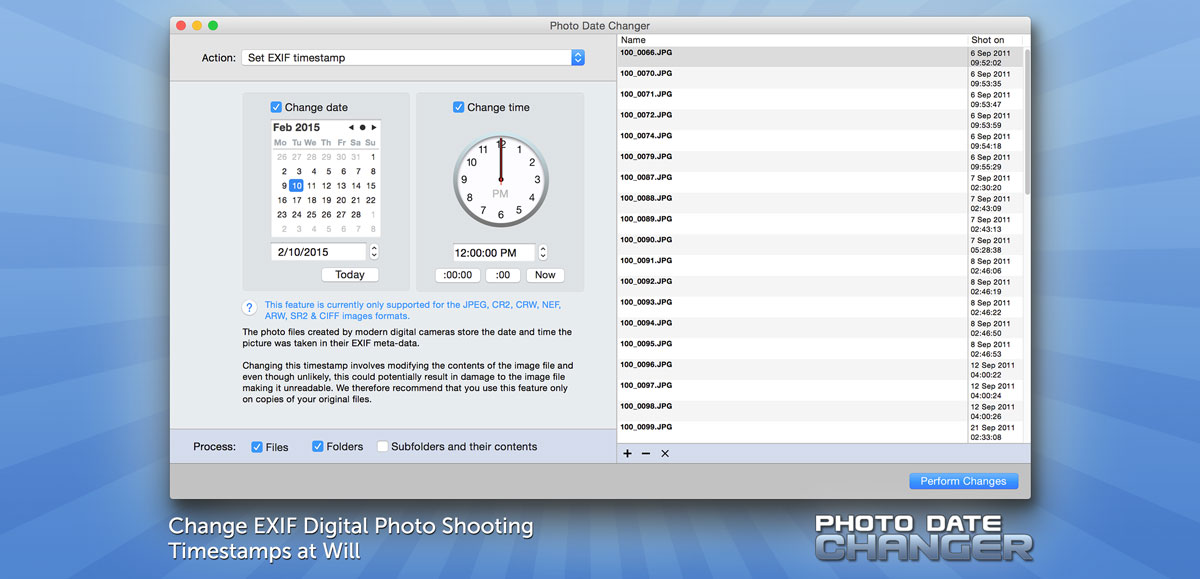
Task: Click the 12:00:00 PM time input field
Action: click(x=494, y=253)
